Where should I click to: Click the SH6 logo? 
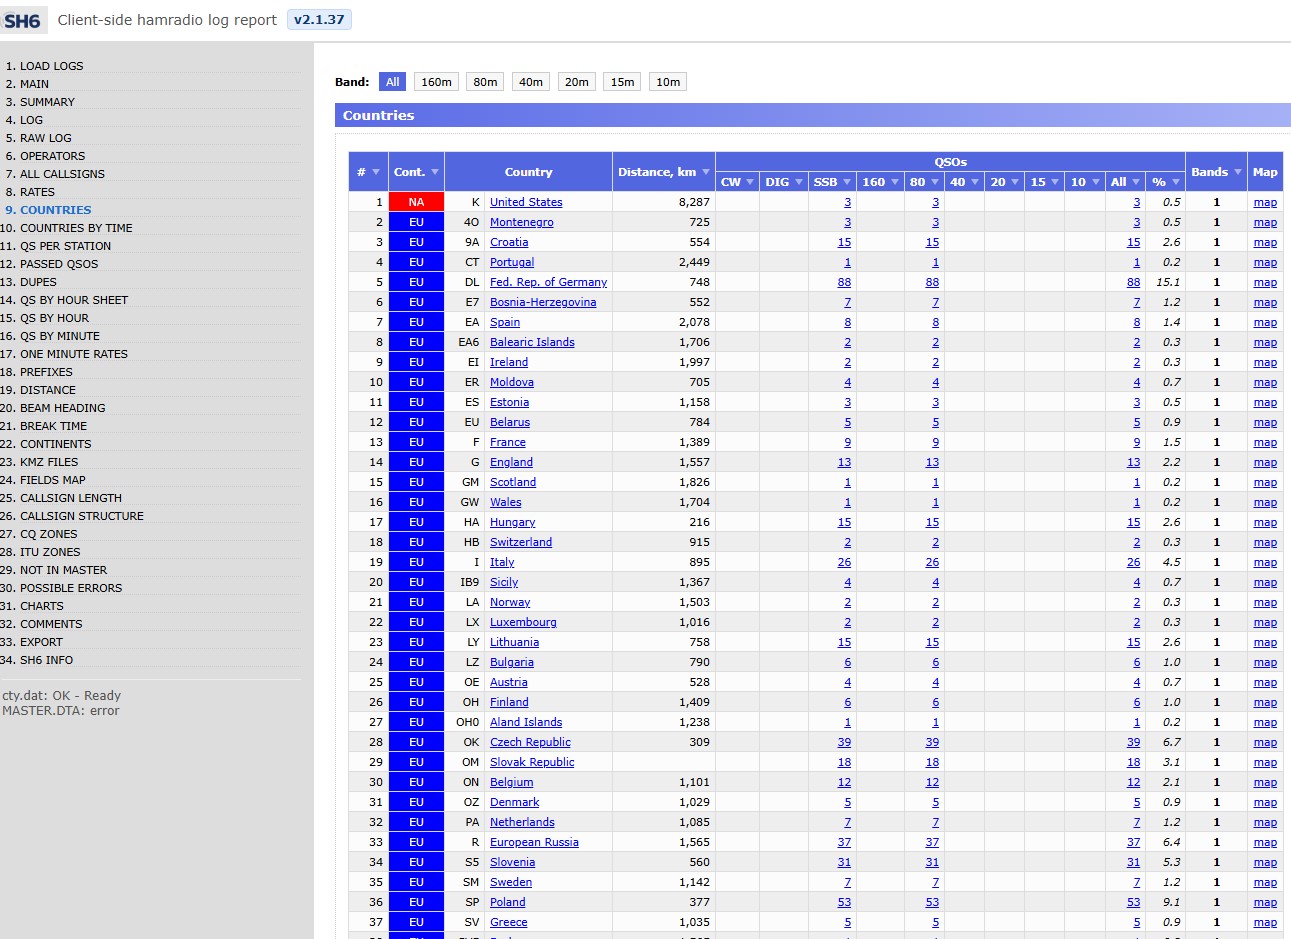click(x=21, y=21)
